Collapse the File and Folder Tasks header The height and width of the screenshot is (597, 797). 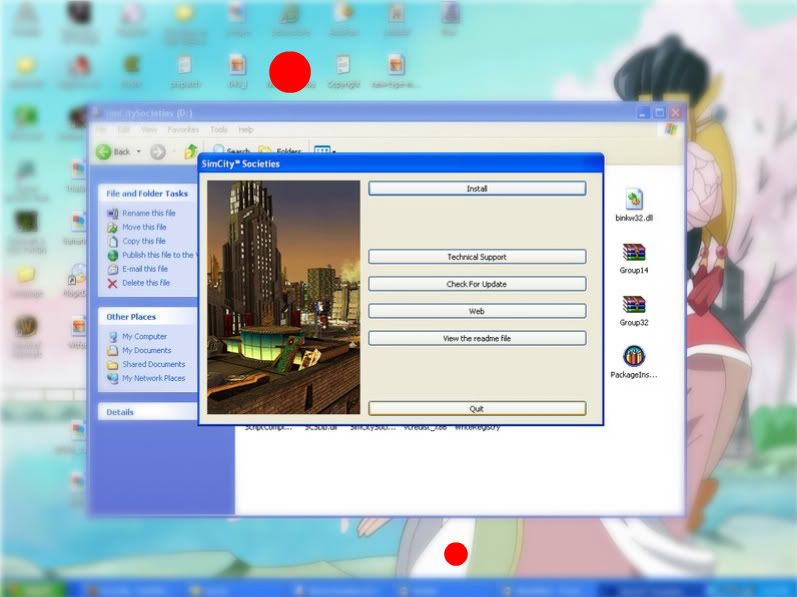click(x=147, y=194)
